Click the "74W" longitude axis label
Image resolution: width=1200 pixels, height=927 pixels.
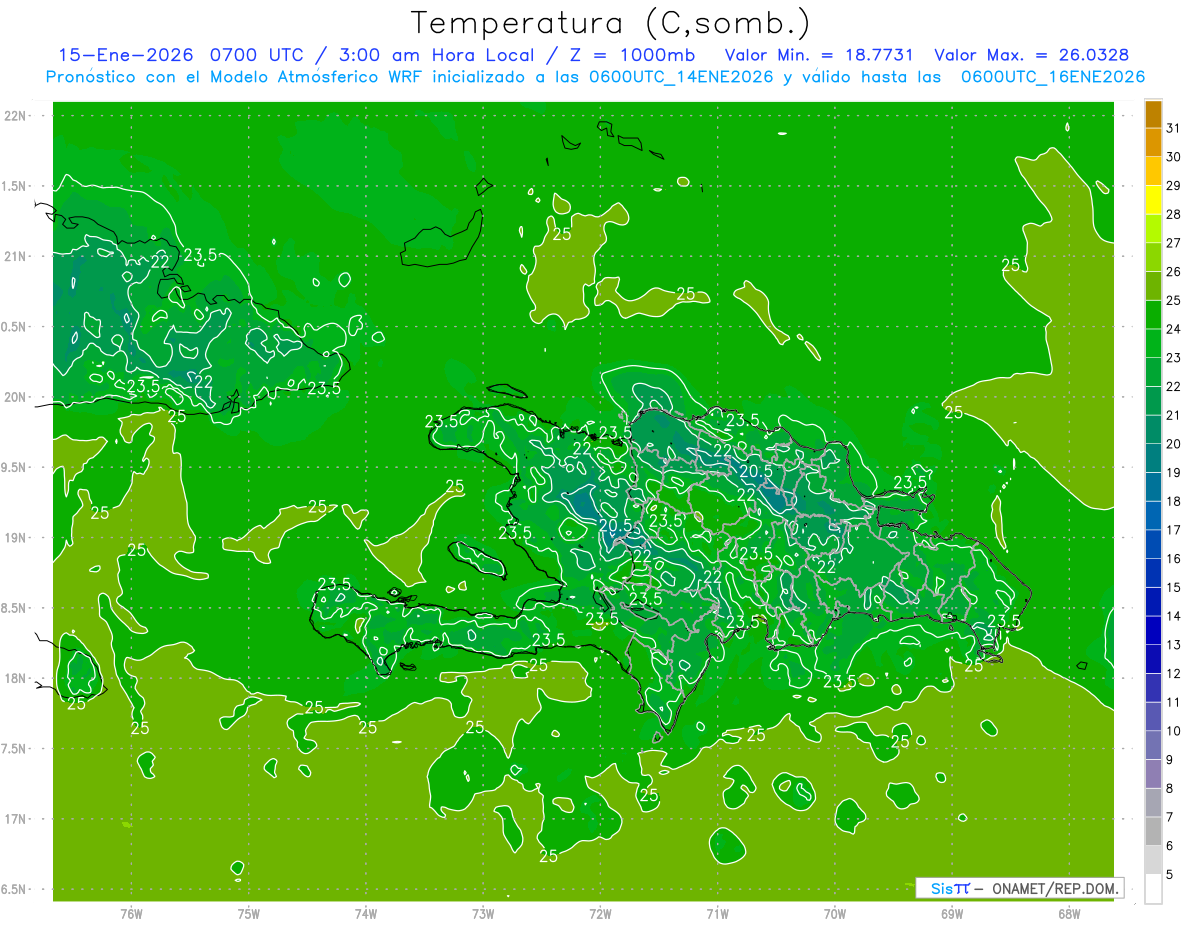click(x=366, y=913)
